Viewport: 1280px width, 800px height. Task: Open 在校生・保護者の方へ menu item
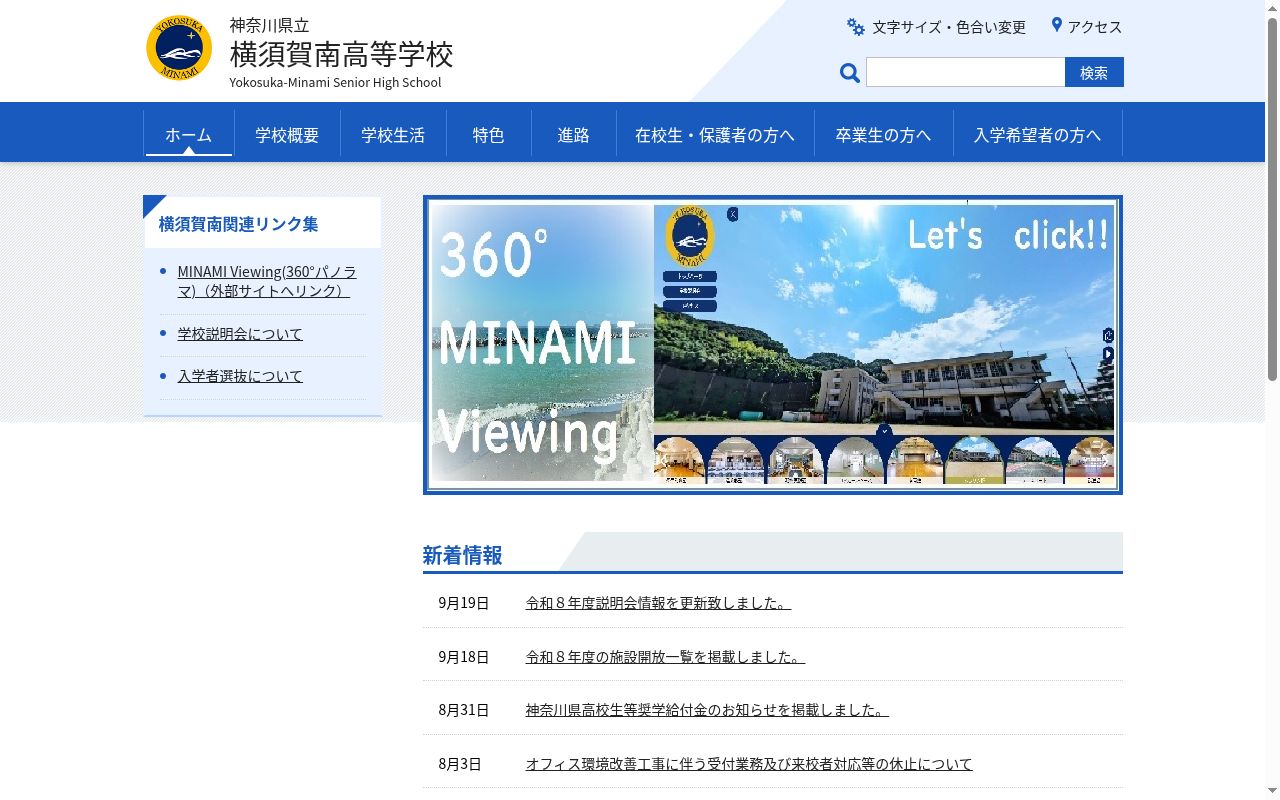(715, 134)
